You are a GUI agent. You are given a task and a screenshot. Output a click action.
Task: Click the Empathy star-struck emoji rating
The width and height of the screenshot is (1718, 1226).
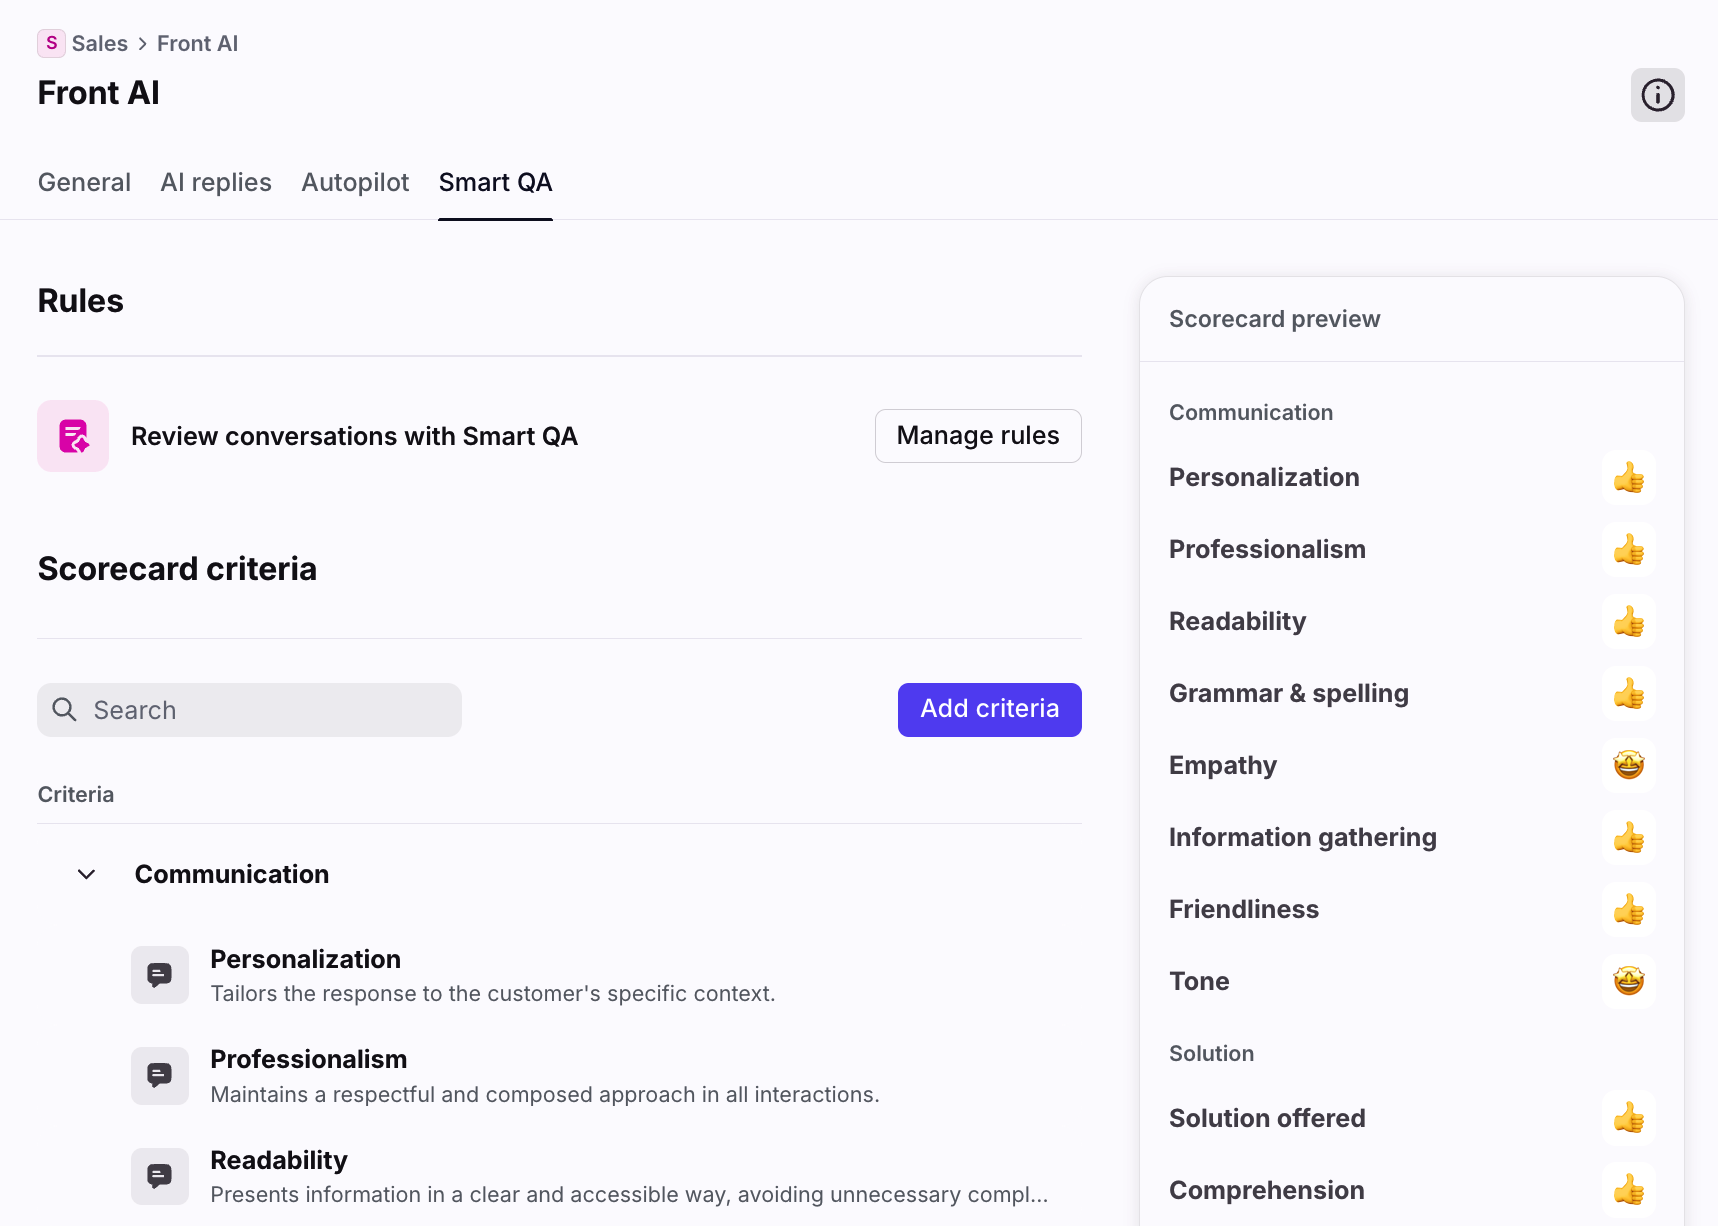click(x=1628, y=766)
